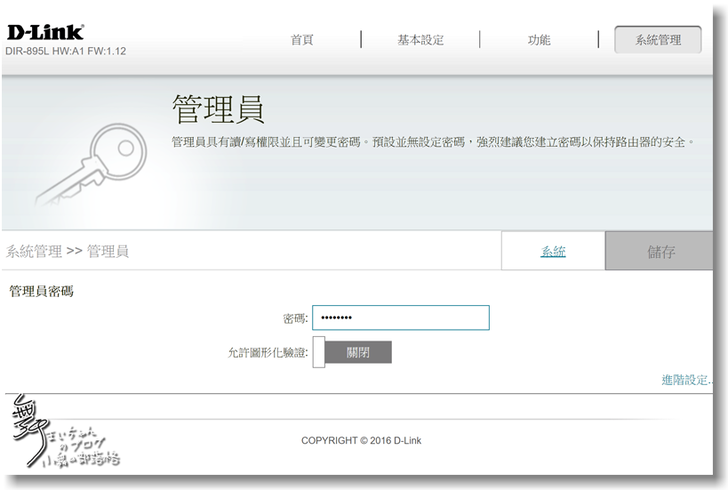Open the 功能 menu
728x490 pixels.
tap(539, 40)
